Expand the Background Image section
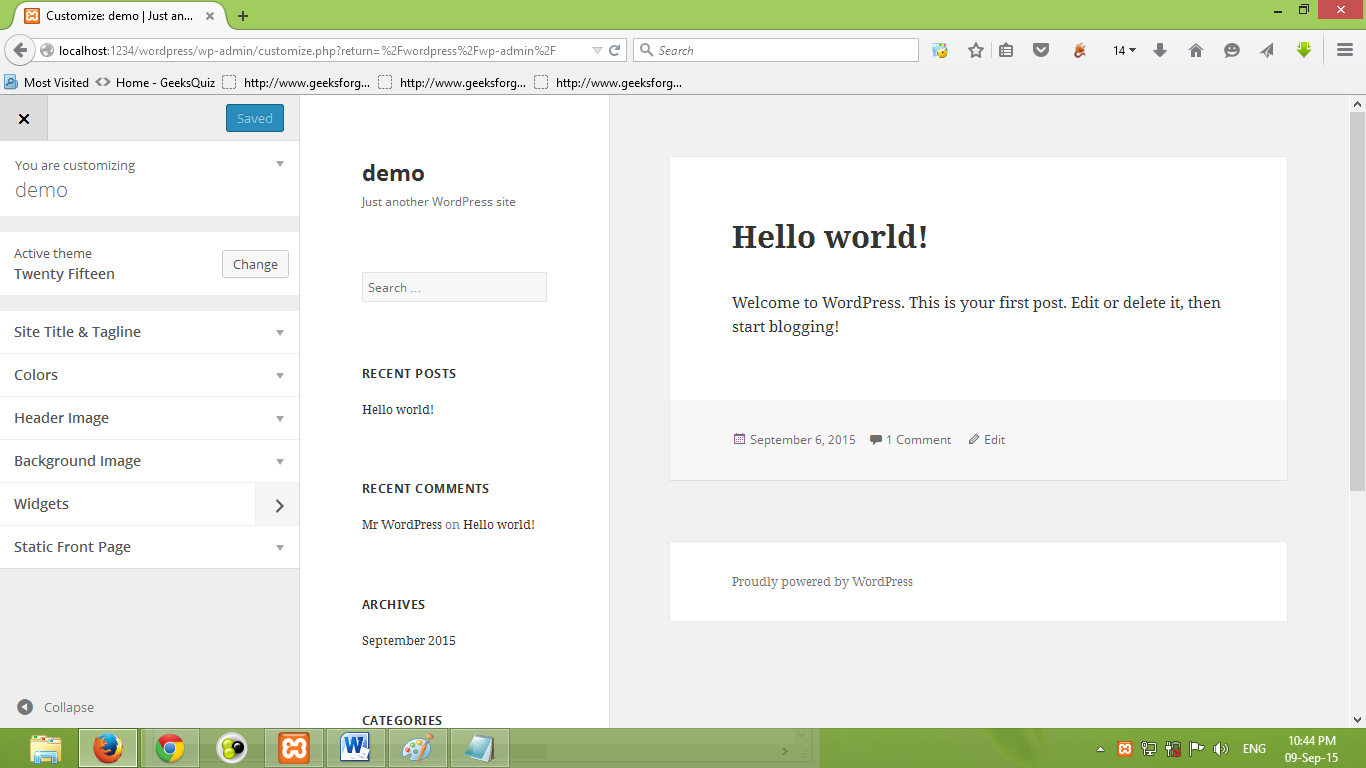Viewport: 1366px width, 768px height. click(149, 461)
